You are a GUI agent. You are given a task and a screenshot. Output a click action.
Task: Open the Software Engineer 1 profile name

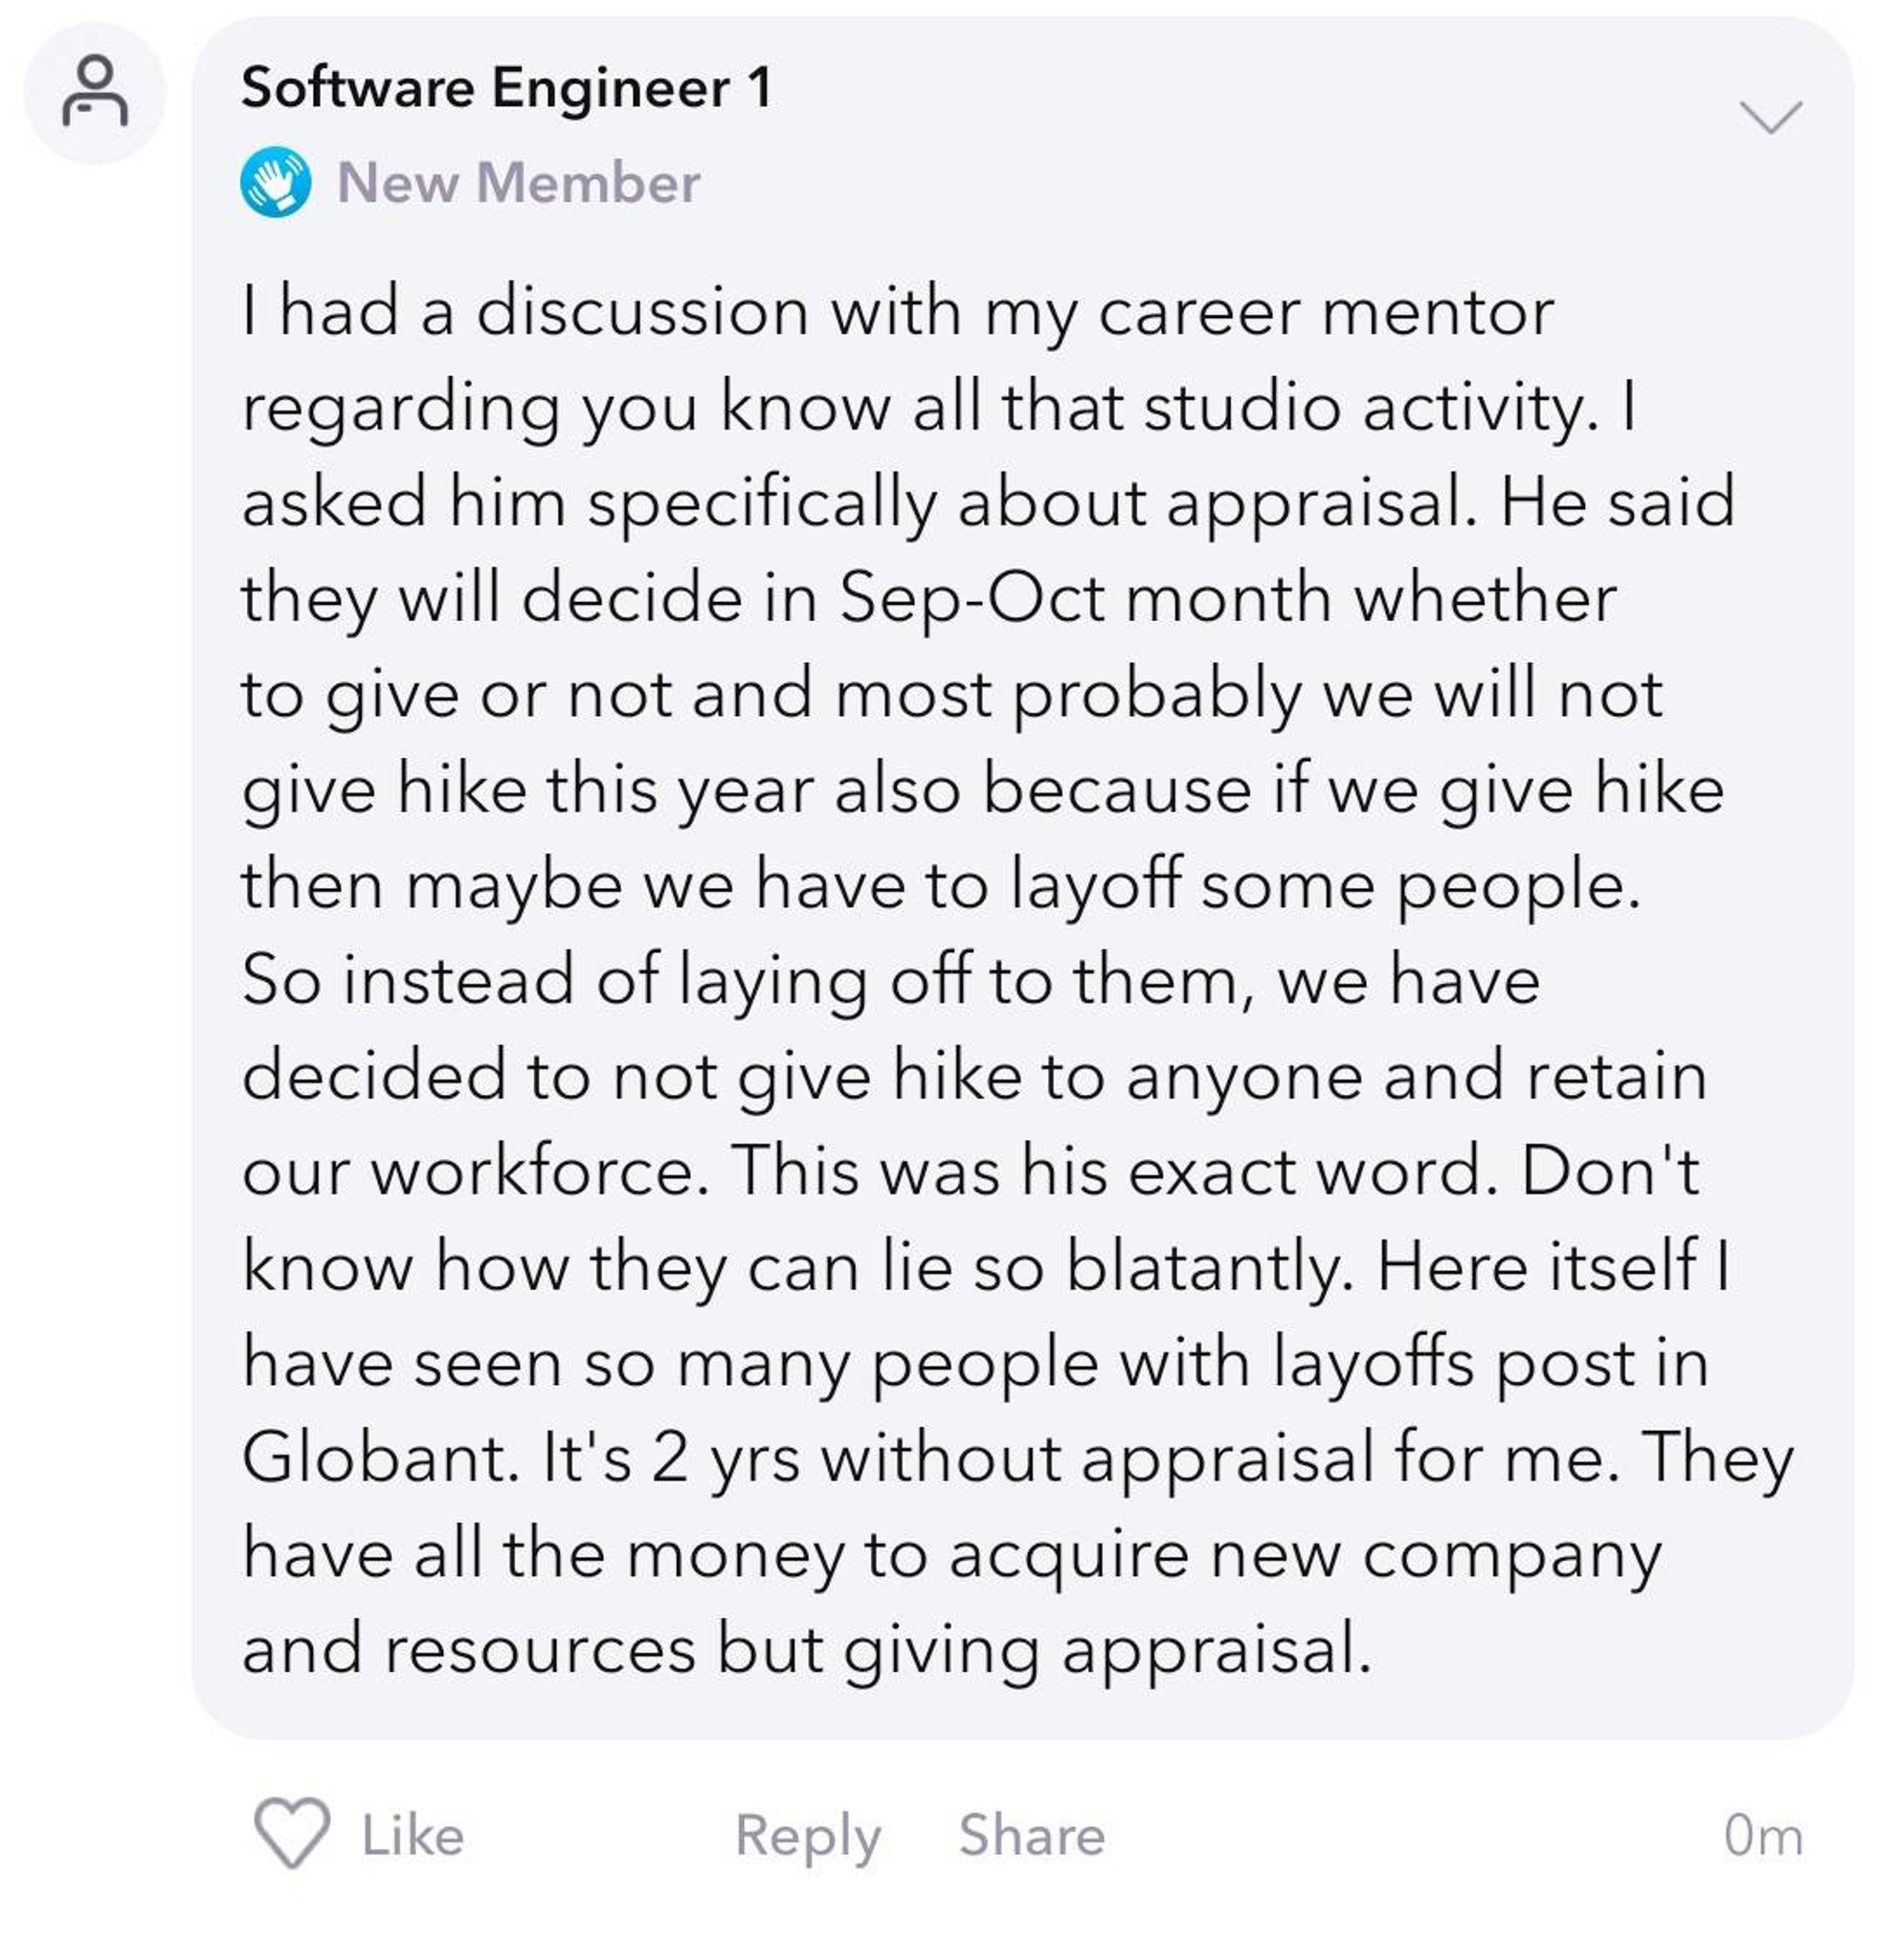(x=507, y=87)
